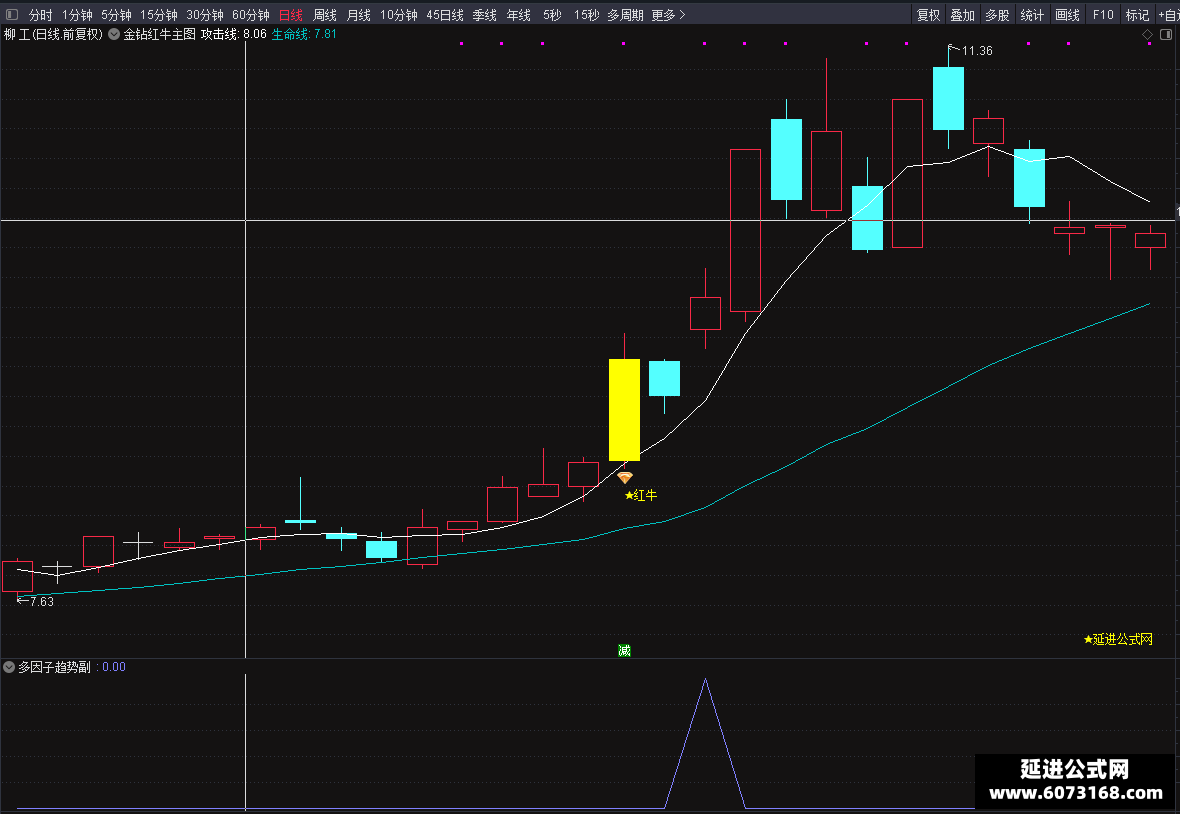The width and height of the screenshot is (1180, 814).
Task: Click the 复权 button
Action: click(928, 14)
